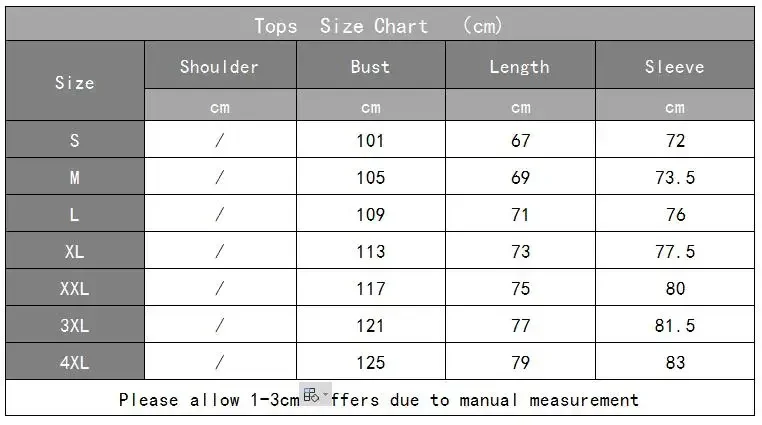Click the Sleeve value 81.5 cell

(675, 326)
